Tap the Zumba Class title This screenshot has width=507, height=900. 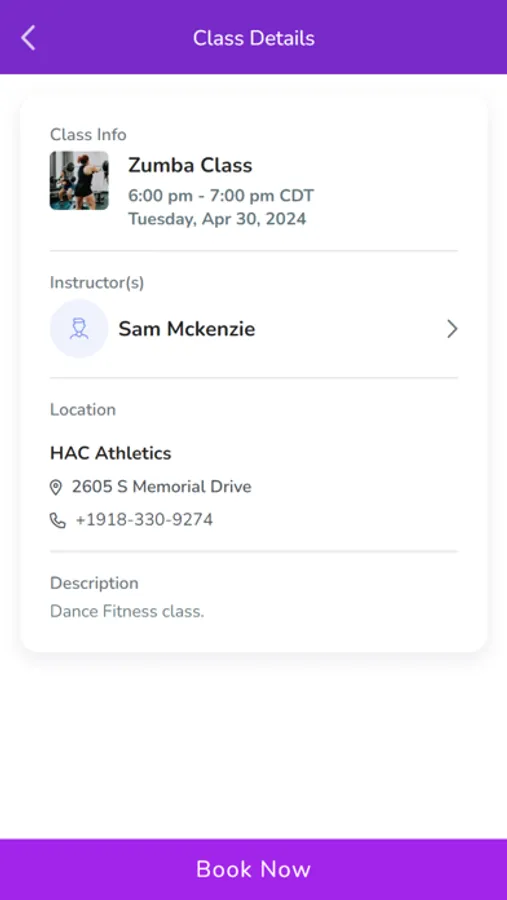pos(190,165)
